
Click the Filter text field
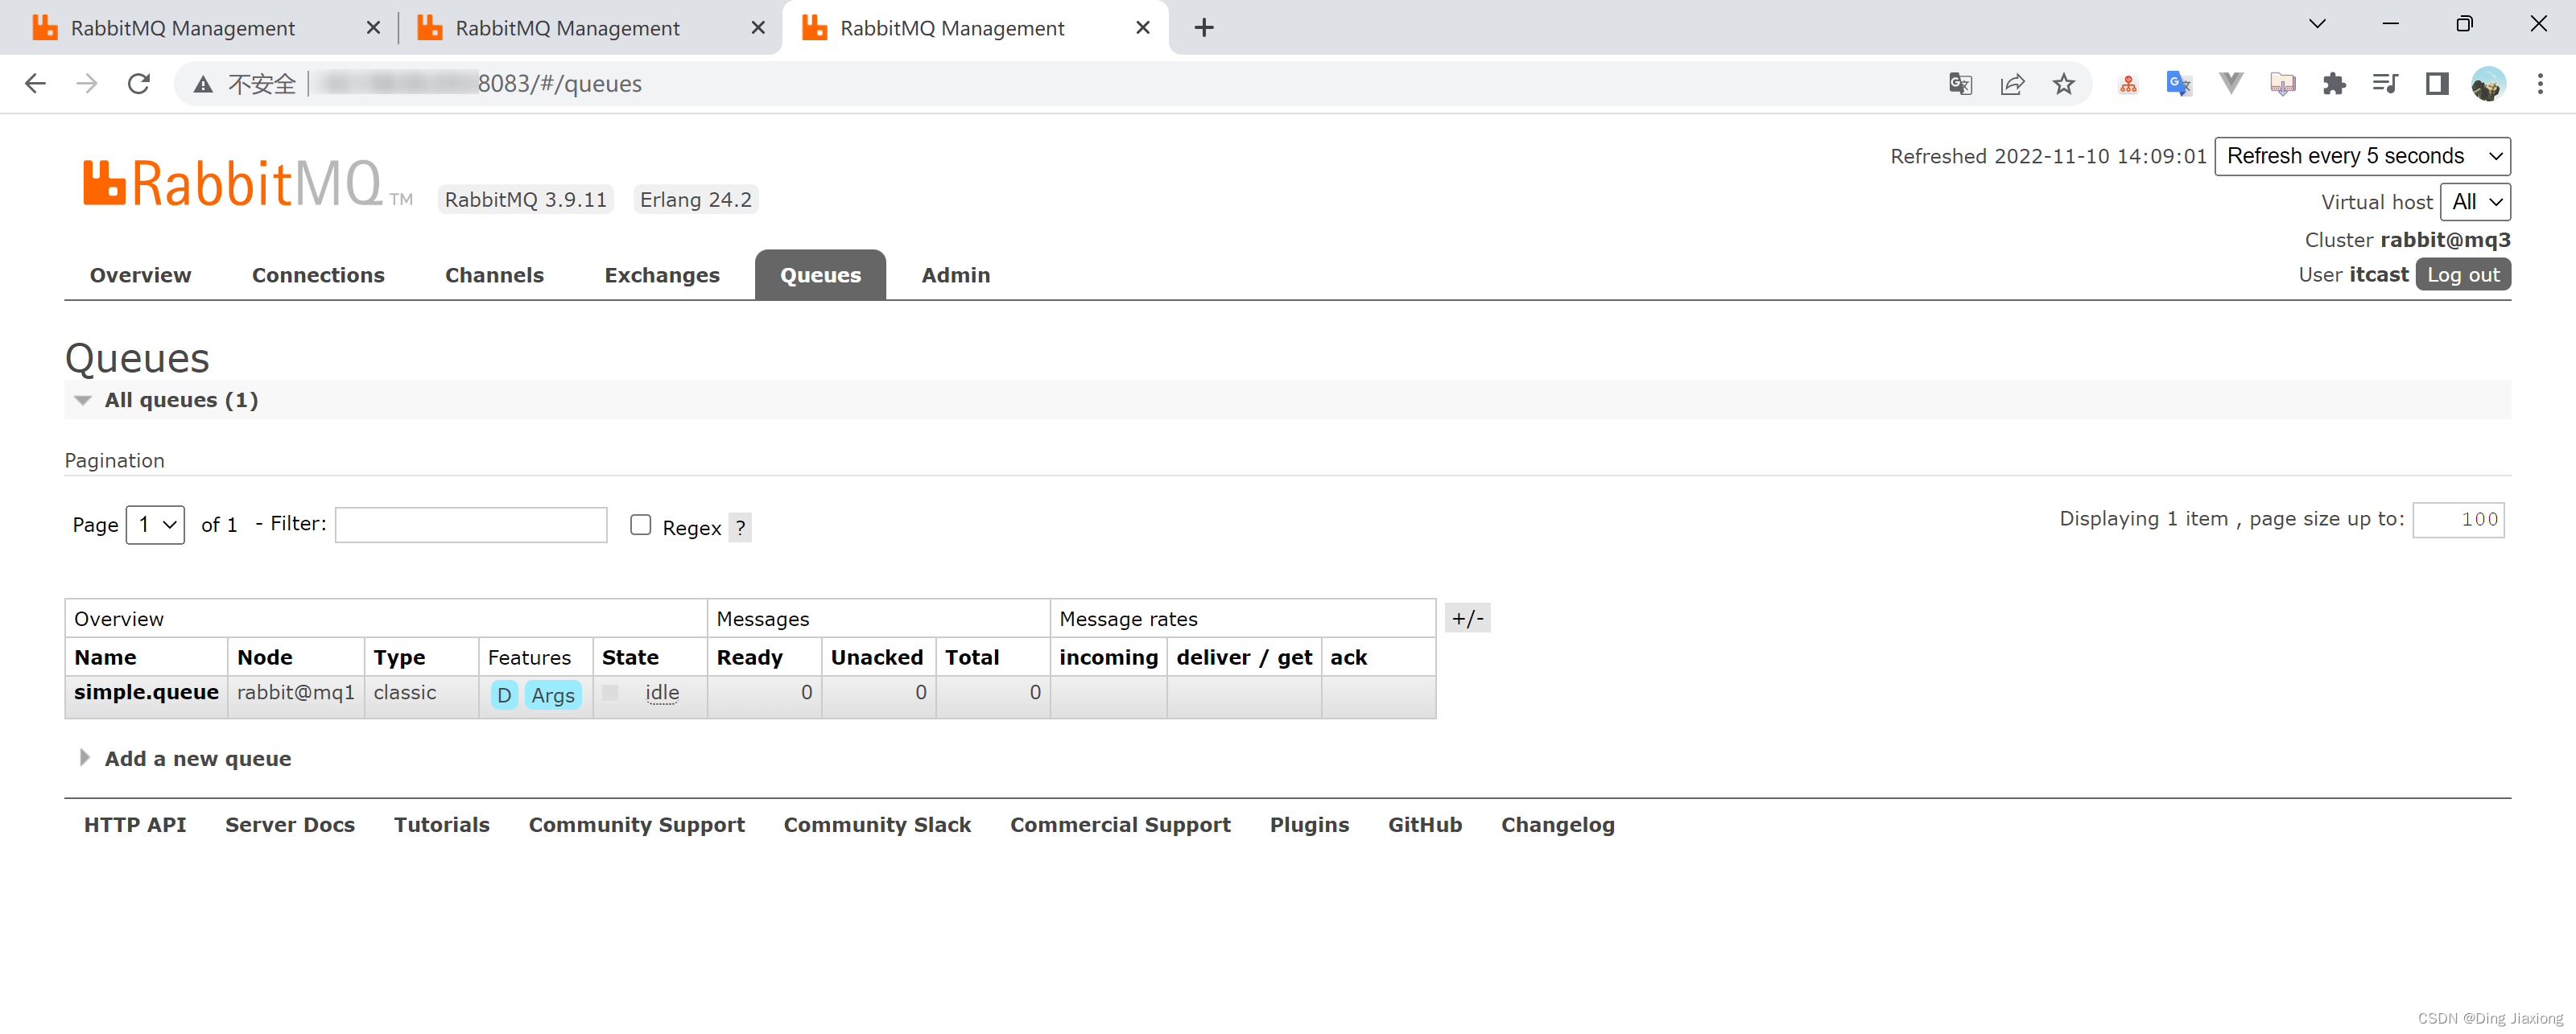point(471,525)
